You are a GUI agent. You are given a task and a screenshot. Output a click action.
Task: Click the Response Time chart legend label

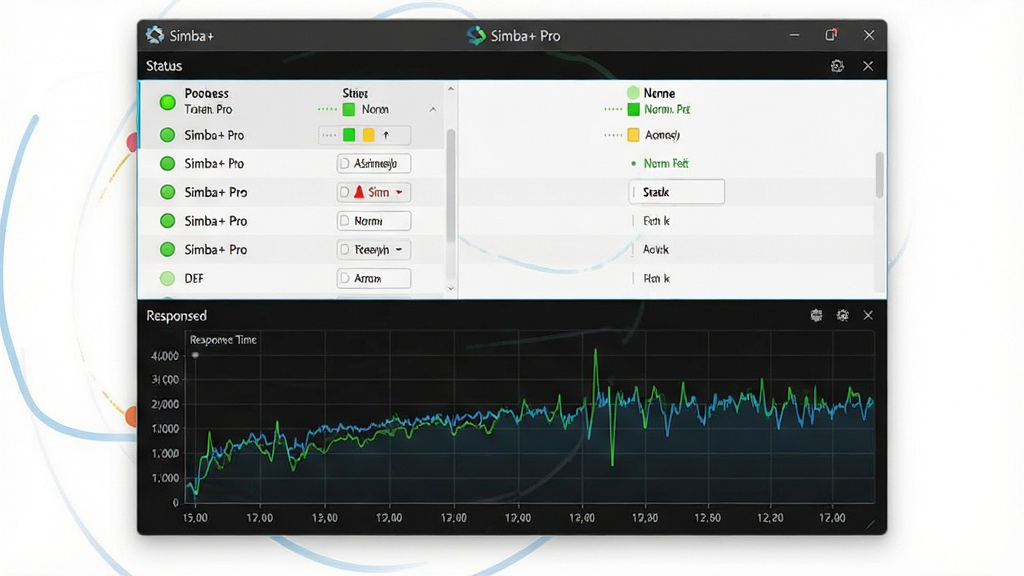pyautogui.click(x=223, y=340)
